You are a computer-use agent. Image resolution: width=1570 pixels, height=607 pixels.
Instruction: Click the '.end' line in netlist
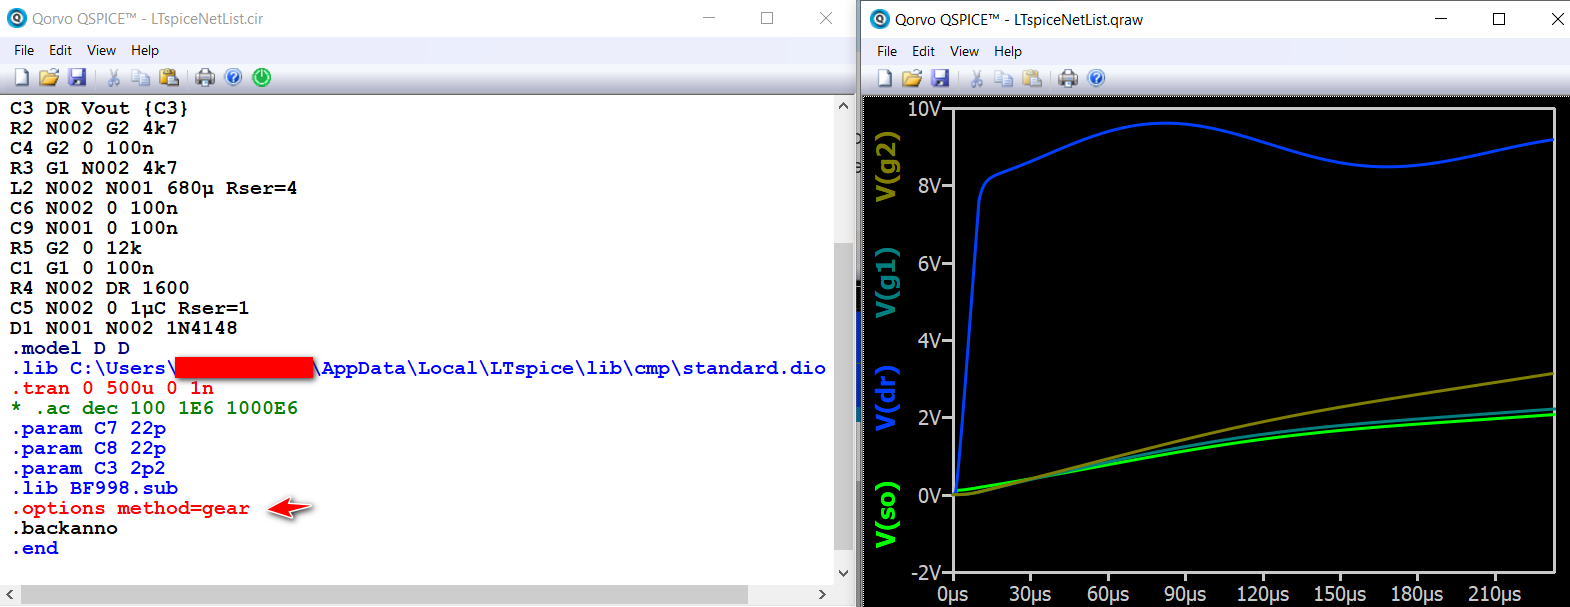click(x=35, y=548)
